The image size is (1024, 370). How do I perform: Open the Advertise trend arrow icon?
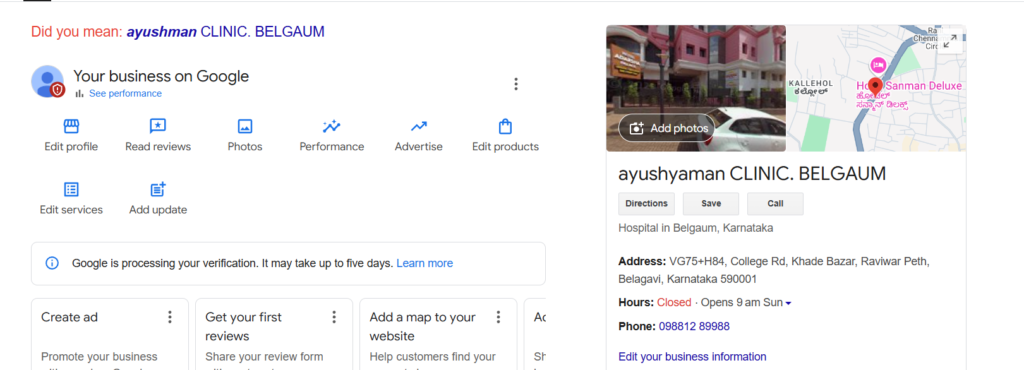point(419,126)
